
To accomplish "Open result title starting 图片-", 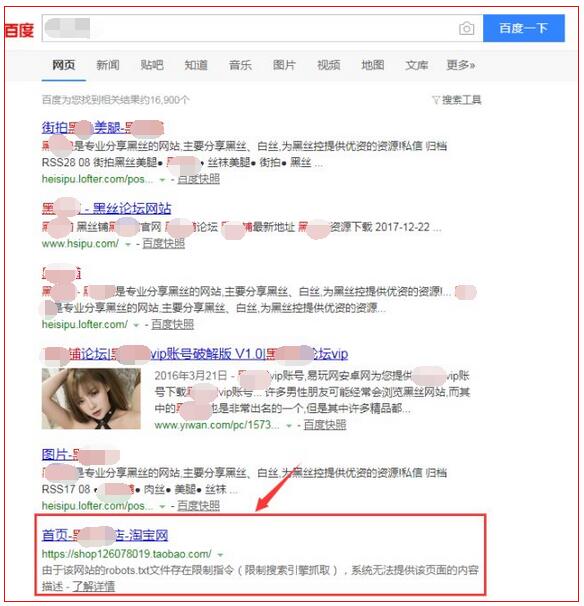I will click(80, 455).
